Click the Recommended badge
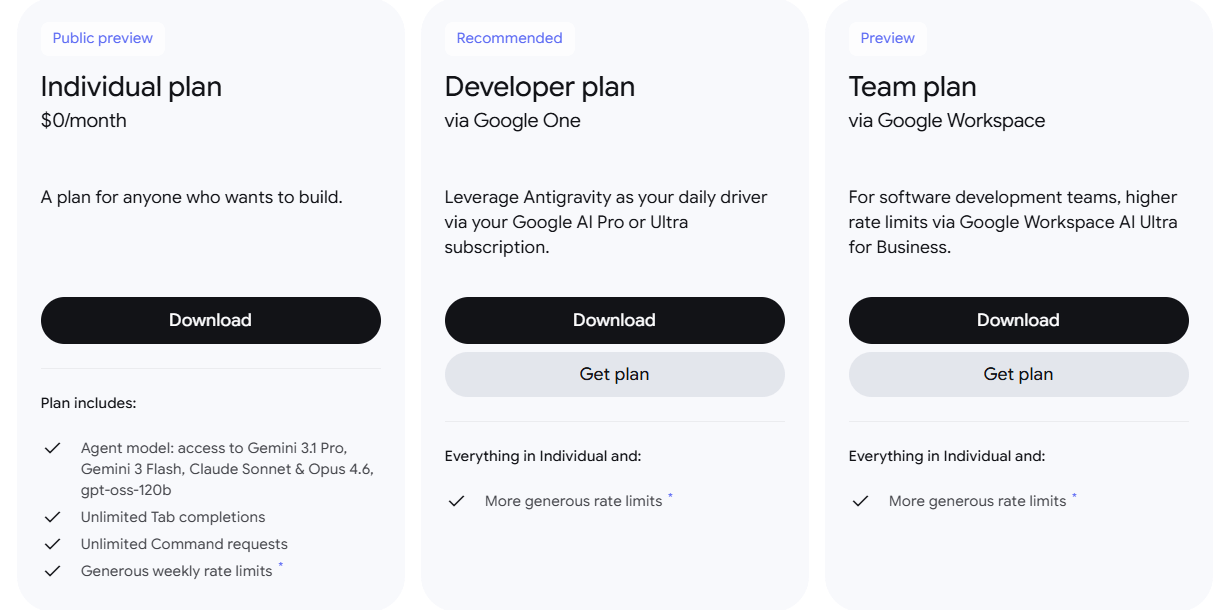 click(509, 38)
